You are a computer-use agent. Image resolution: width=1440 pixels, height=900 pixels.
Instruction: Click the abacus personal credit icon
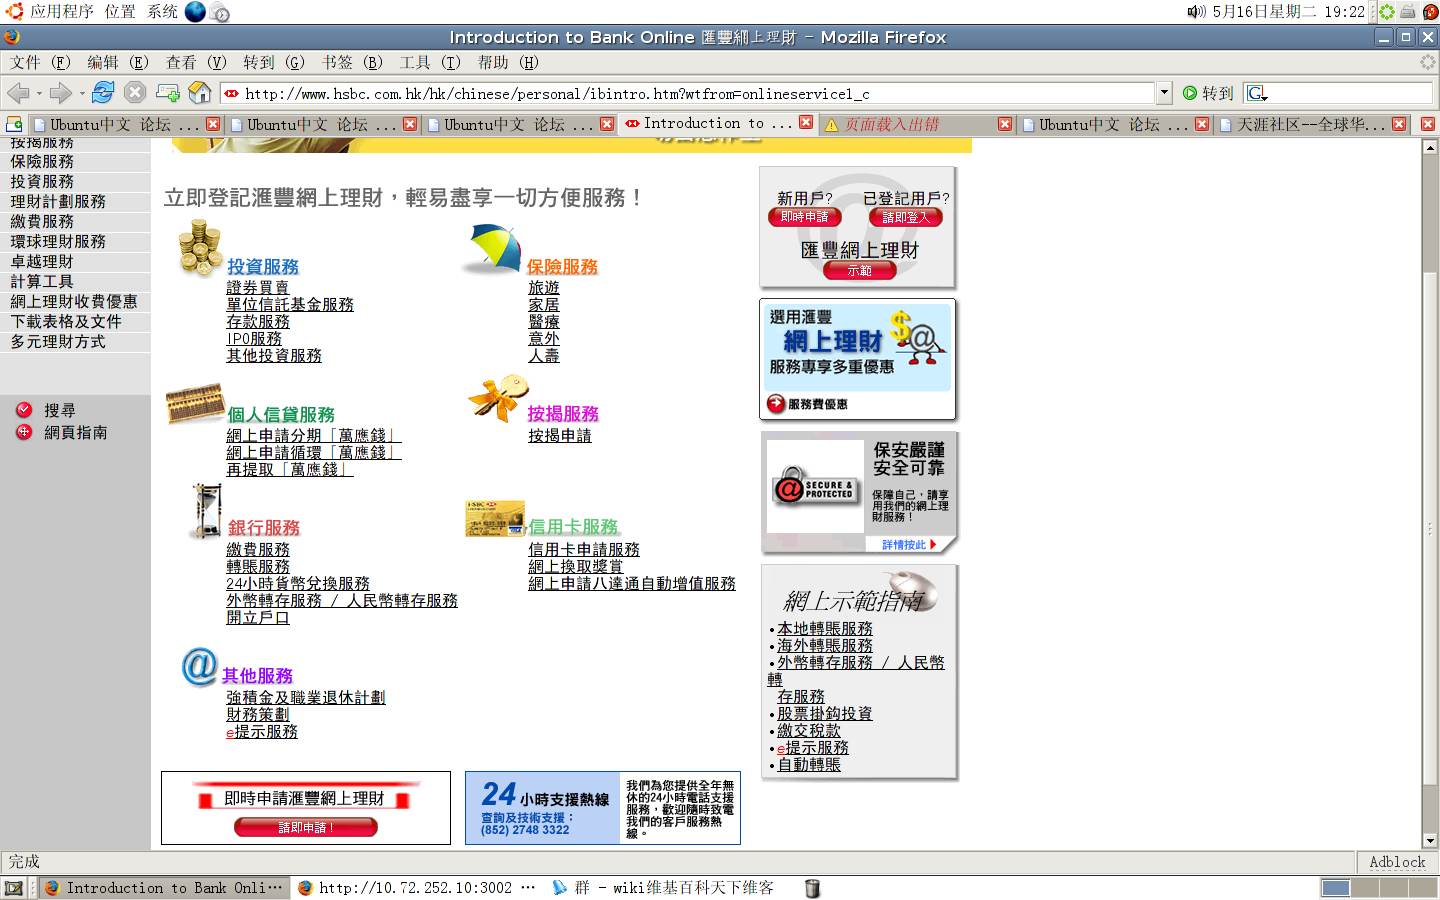tap(195, 404)
